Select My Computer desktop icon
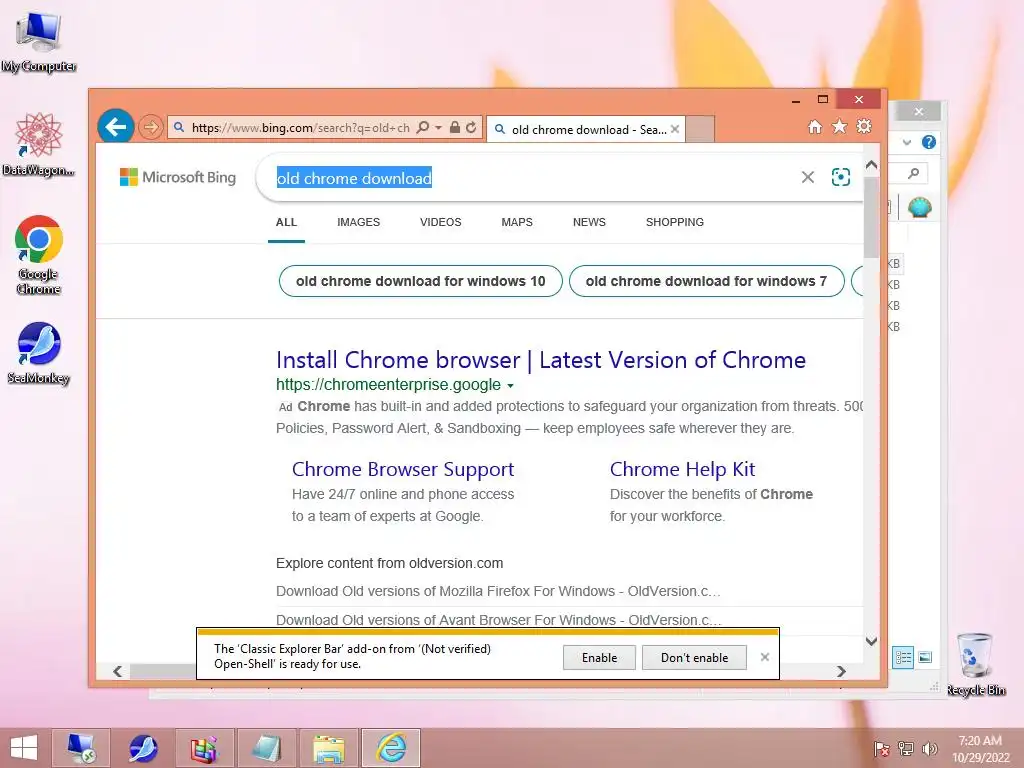This screenshot has height=768, width=1024. point(39,42)
